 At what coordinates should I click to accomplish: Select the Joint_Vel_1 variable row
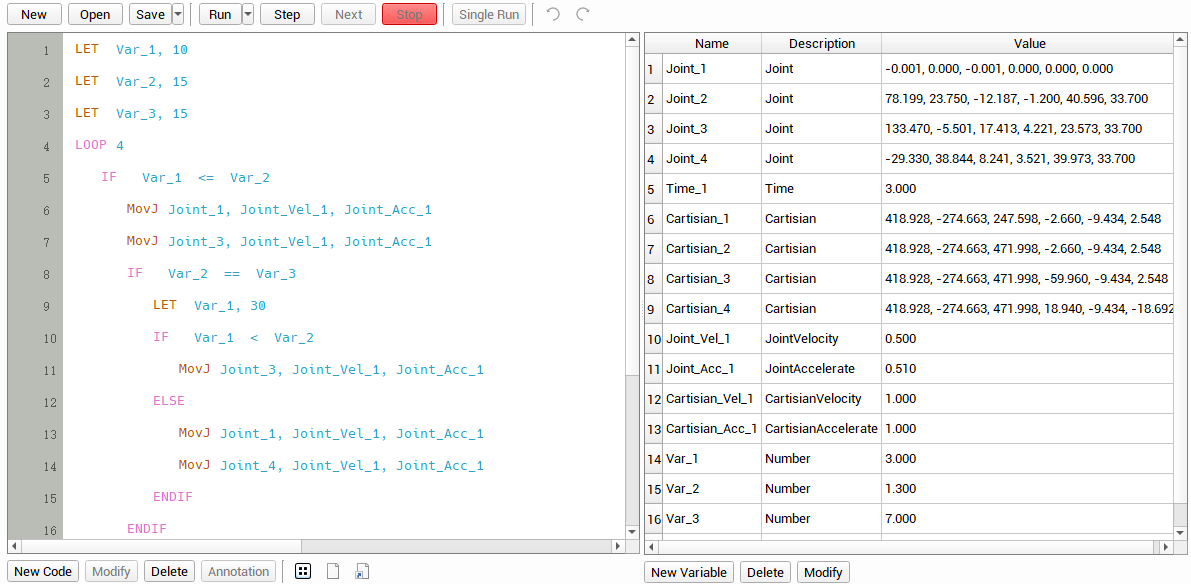[x=697, y=339]
